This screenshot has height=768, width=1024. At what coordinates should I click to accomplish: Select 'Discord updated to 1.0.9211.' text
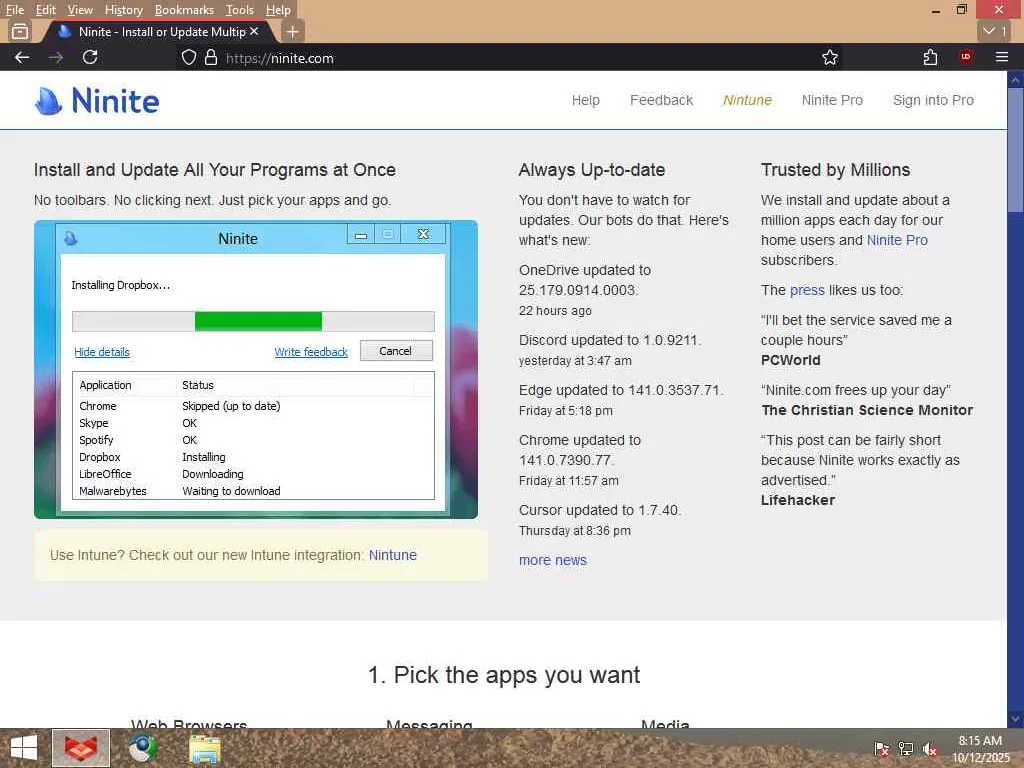click(610, 340)
